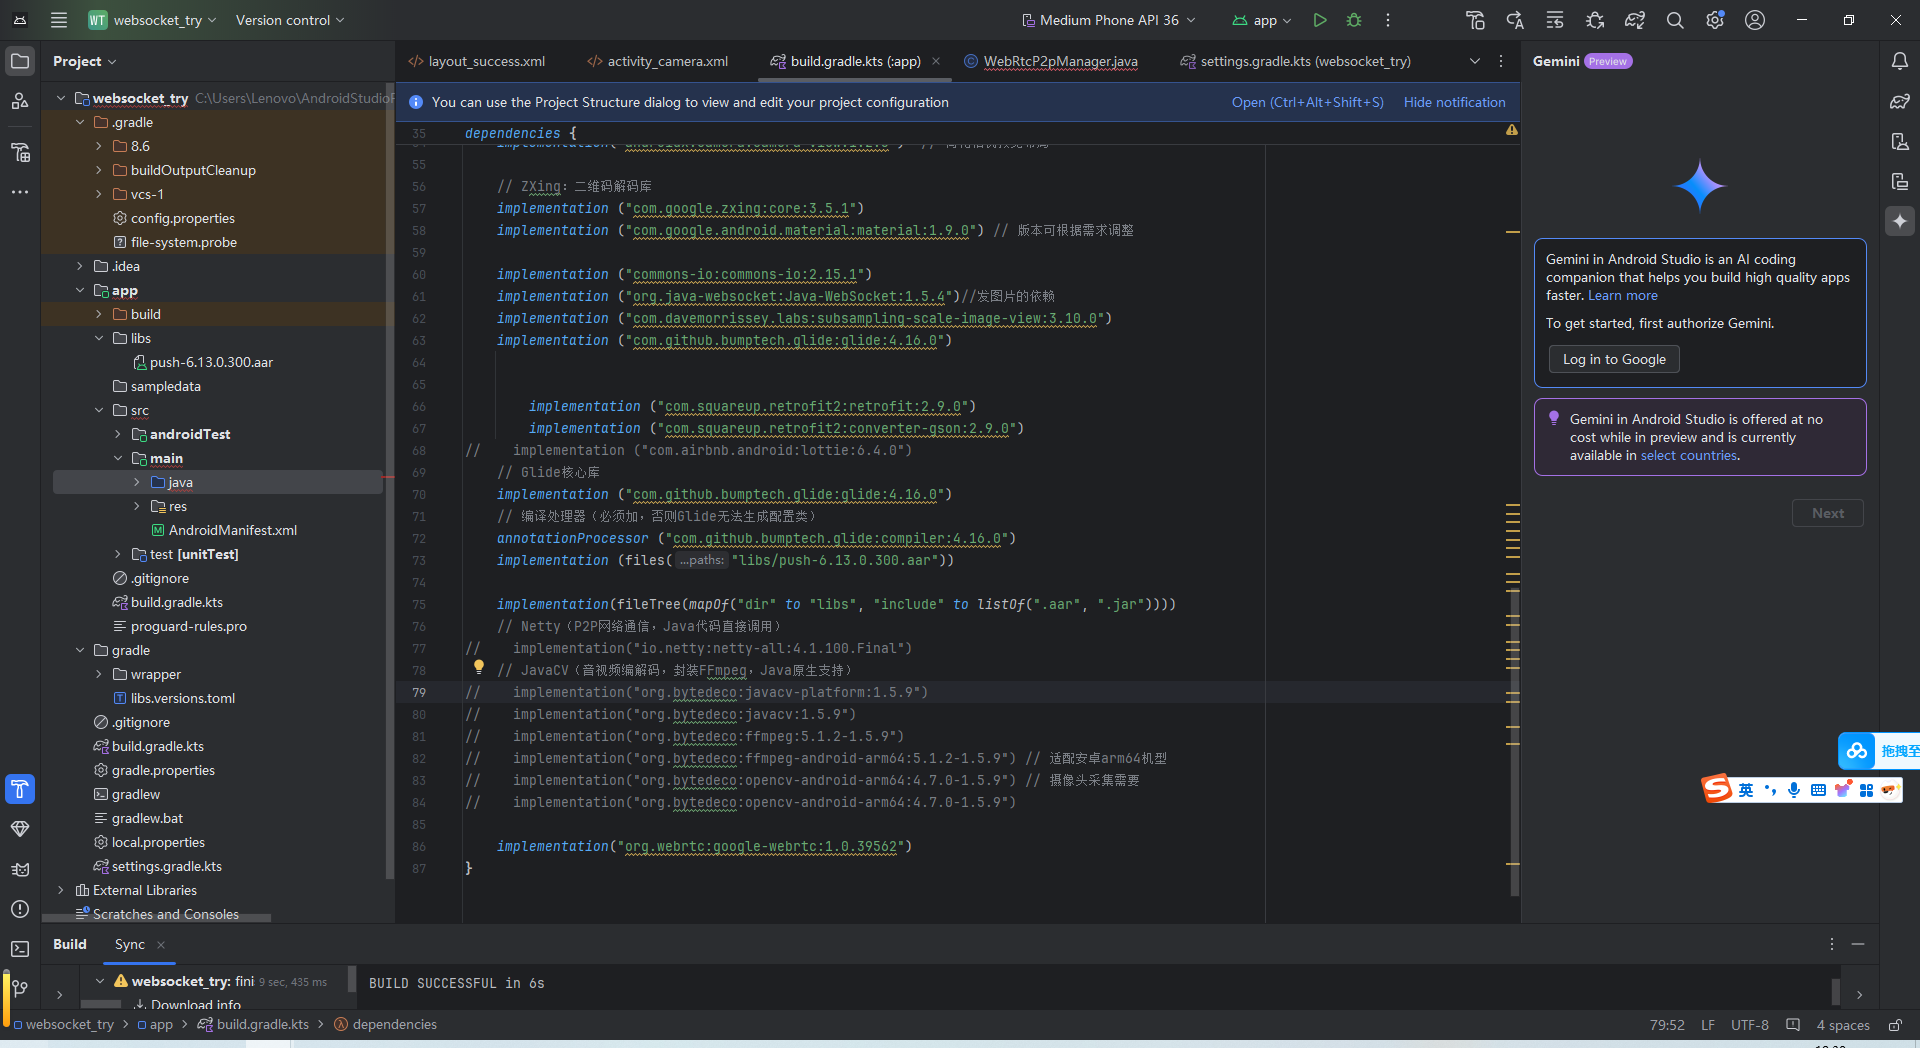The width and height of the screenshot is (1920, 1048).
Task: Expand the External Libraries node
Action: click(61, 890)
